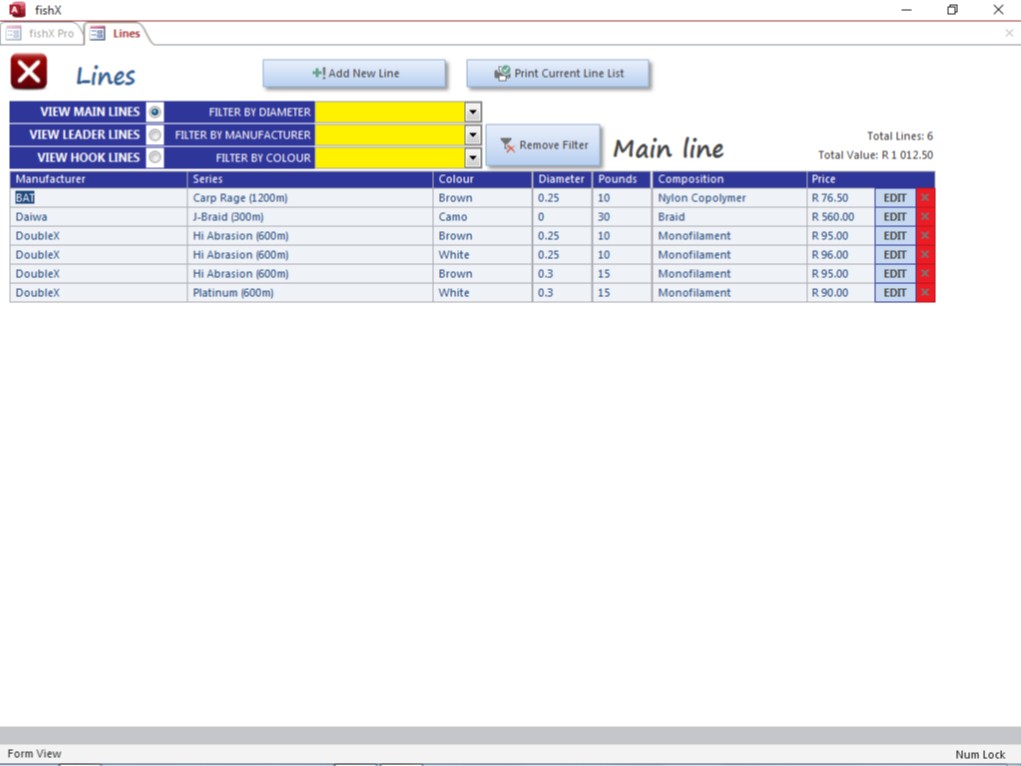This screenshot has height=766, width=1021.
Task: Select the View Main Lines radio button
Action: click(155, 112)
